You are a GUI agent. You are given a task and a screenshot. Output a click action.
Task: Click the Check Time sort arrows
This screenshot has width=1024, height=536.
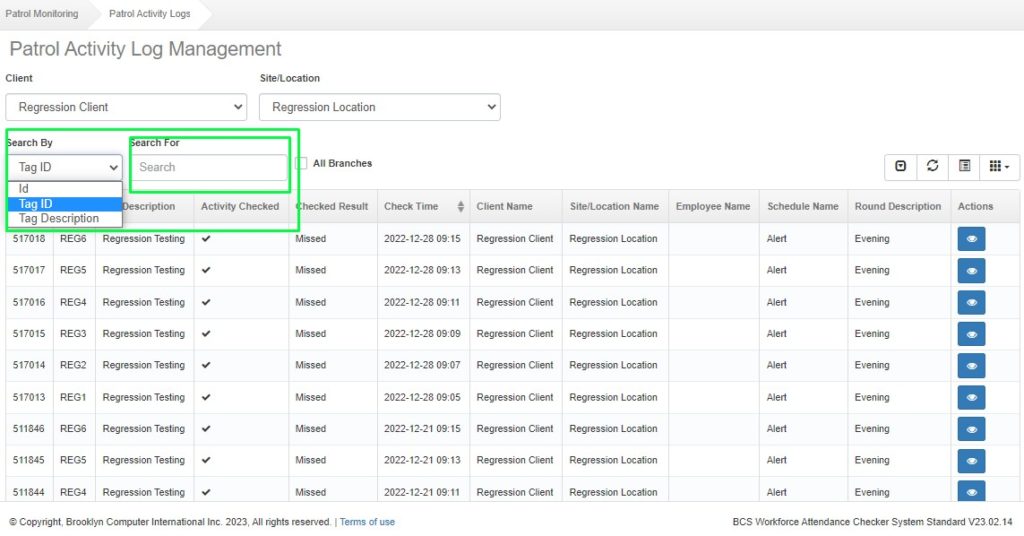coord(460,207)
